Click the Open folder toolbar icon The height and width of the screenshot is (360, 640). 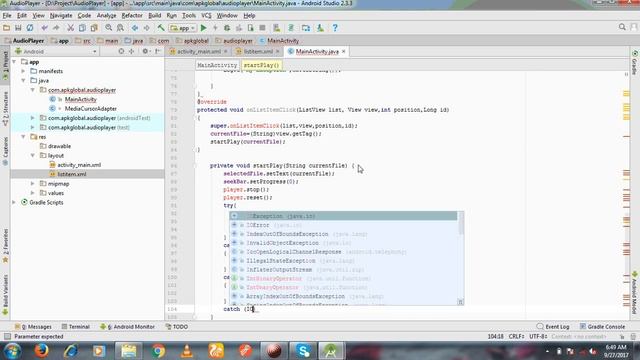coord(7,28)
